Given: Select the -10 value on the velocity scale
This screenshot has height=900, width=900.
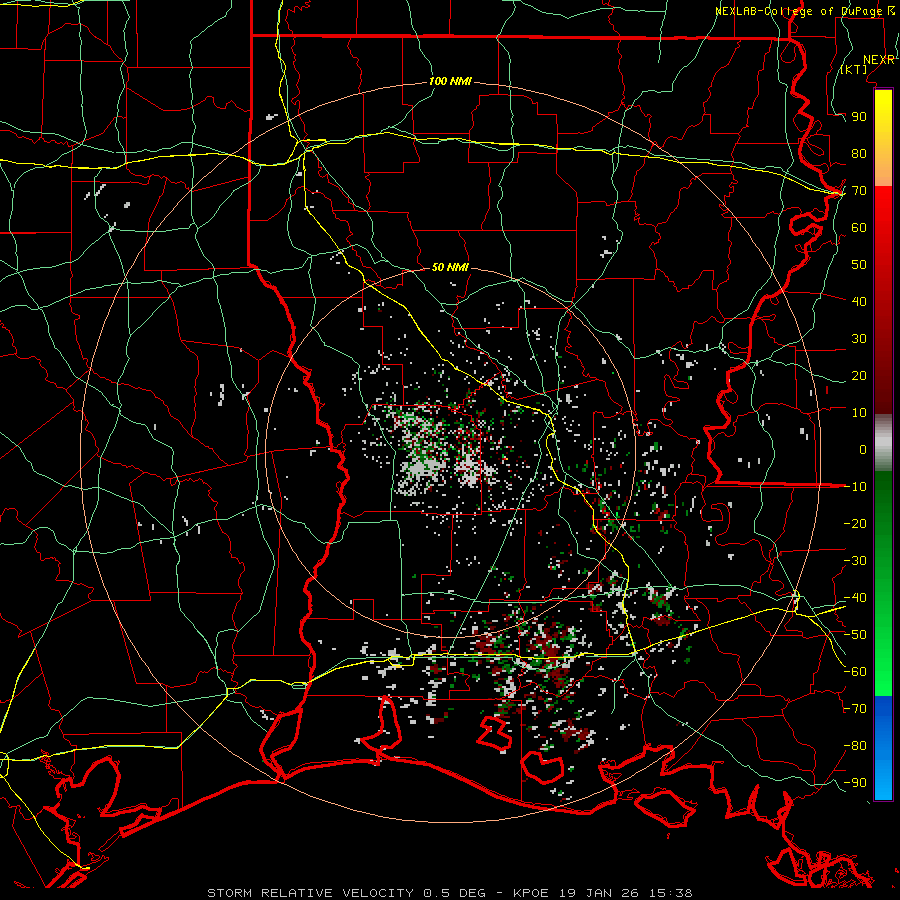Looking at the screenshot, I should pyautogui.click(x=855, y=487).
